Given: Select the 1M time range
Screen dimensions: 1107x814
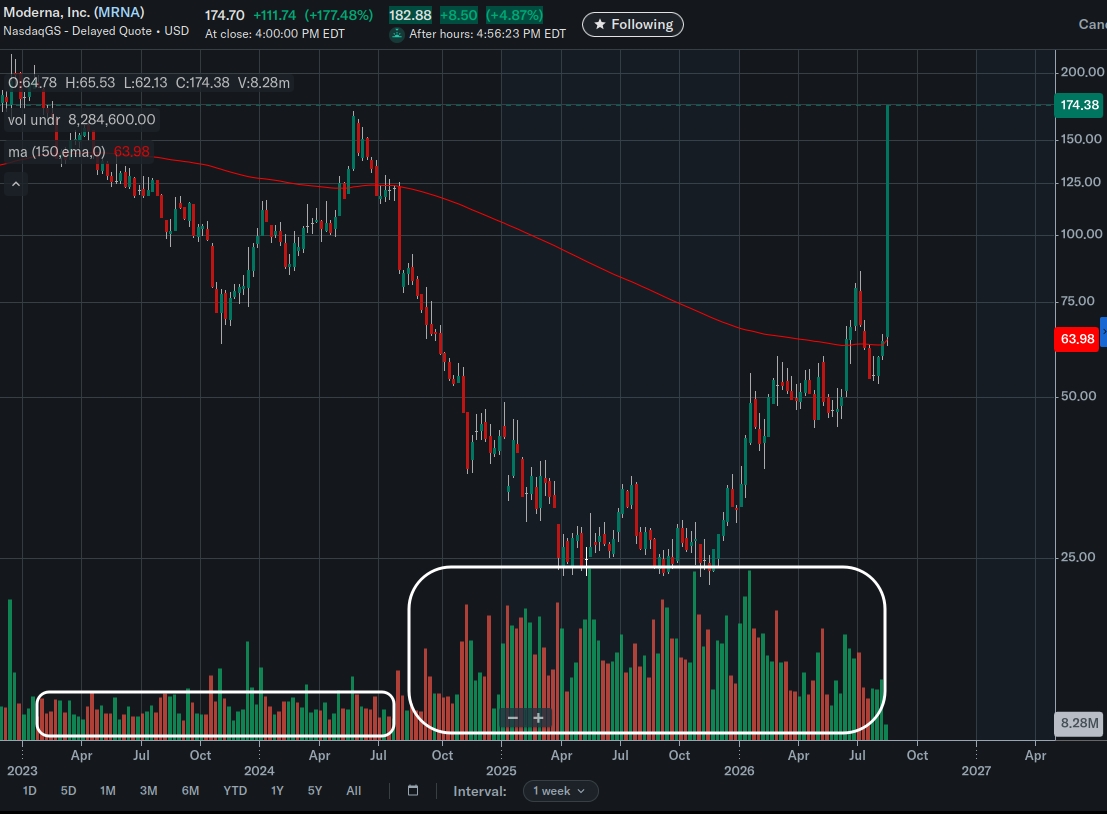Looking at the screenshot, I should pos(107,791).
